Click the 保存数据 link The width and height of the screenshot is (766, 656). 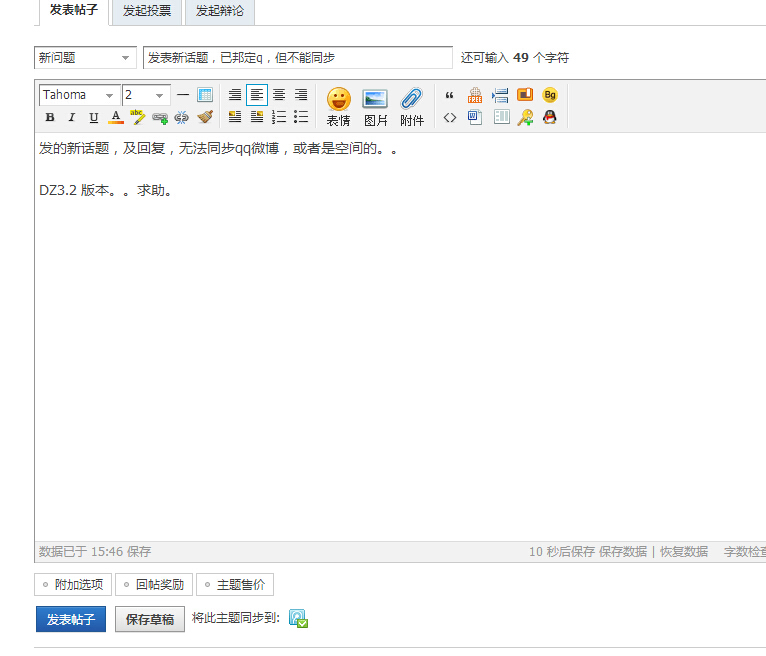point(623,552)
